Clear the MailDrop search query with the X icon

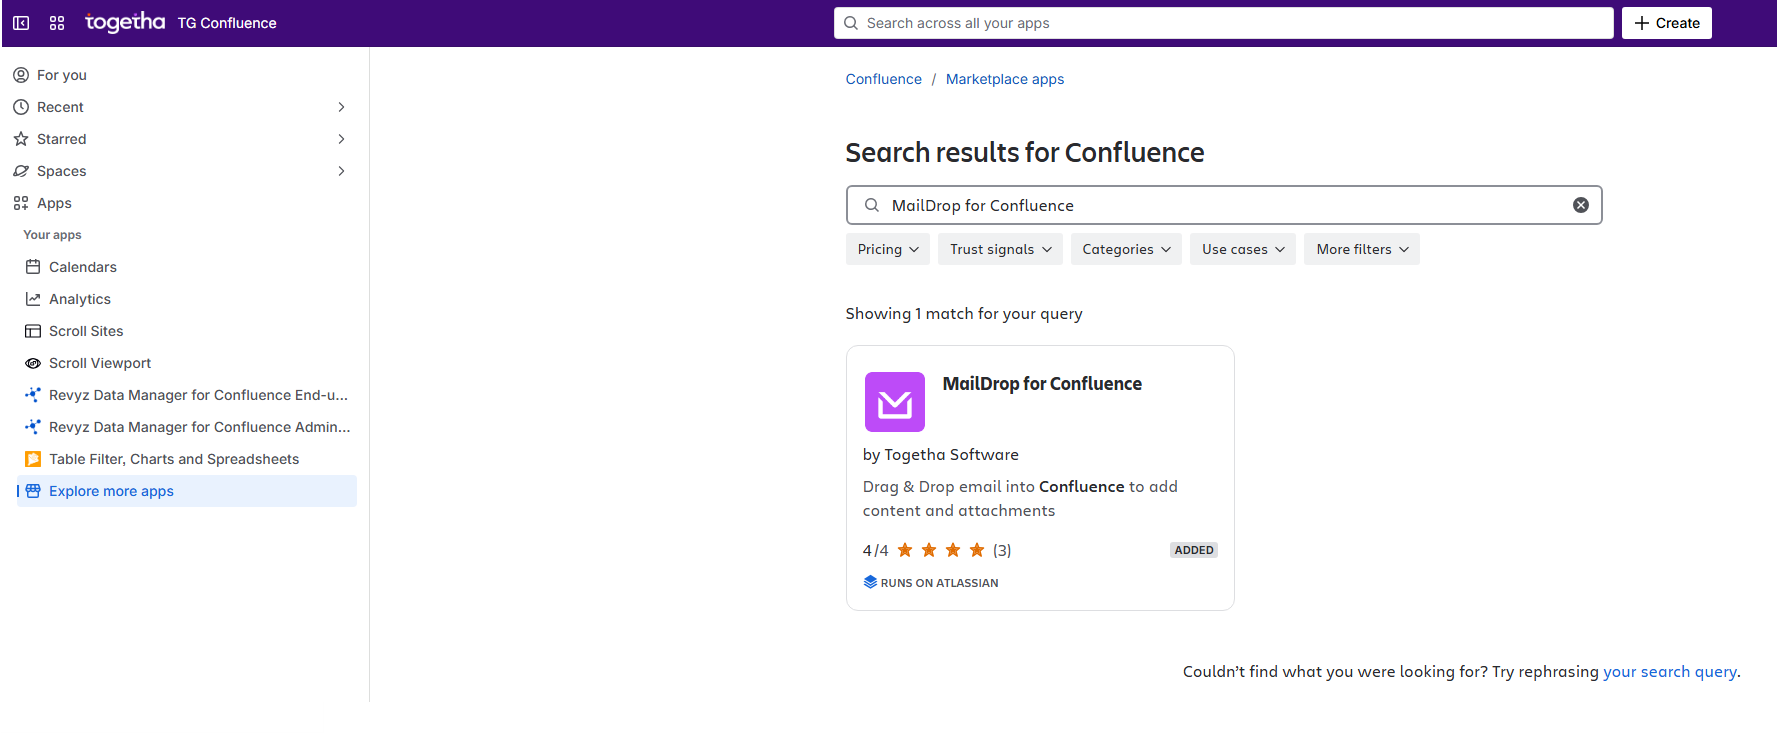(1580, 205)
